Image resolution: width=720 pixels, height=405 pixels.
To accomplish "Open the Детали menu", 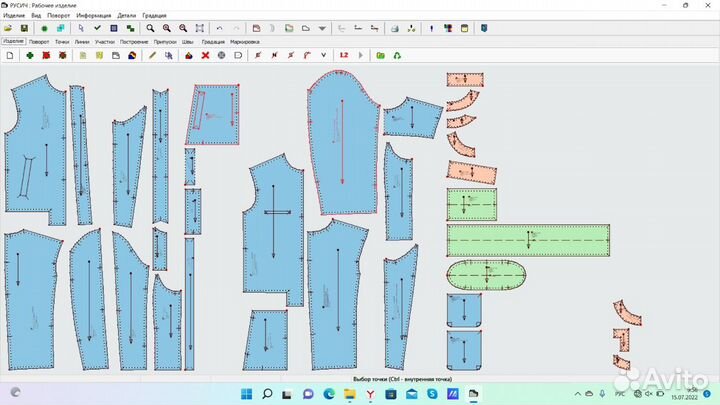I will [x=127, y=16].
